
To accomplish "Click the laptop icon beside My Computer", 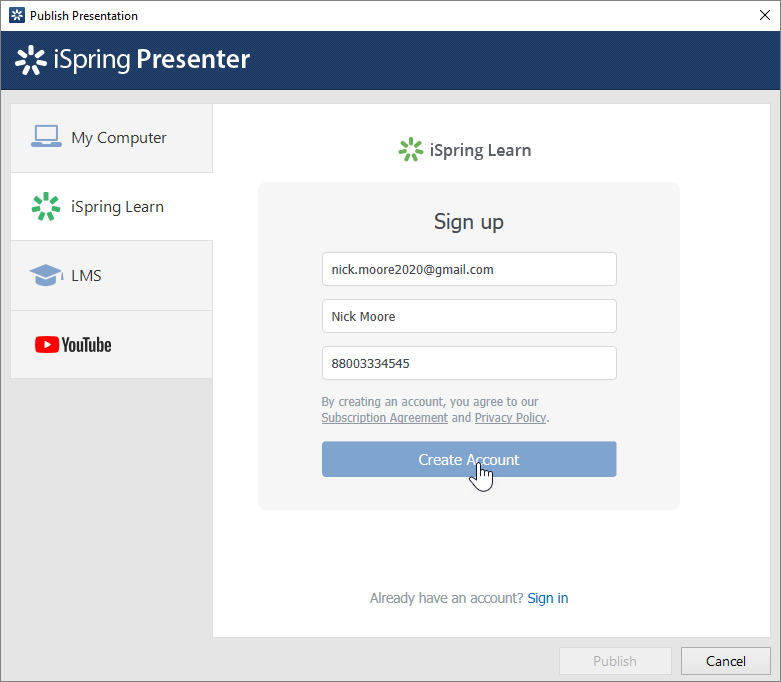I will [x=46, y=136].
